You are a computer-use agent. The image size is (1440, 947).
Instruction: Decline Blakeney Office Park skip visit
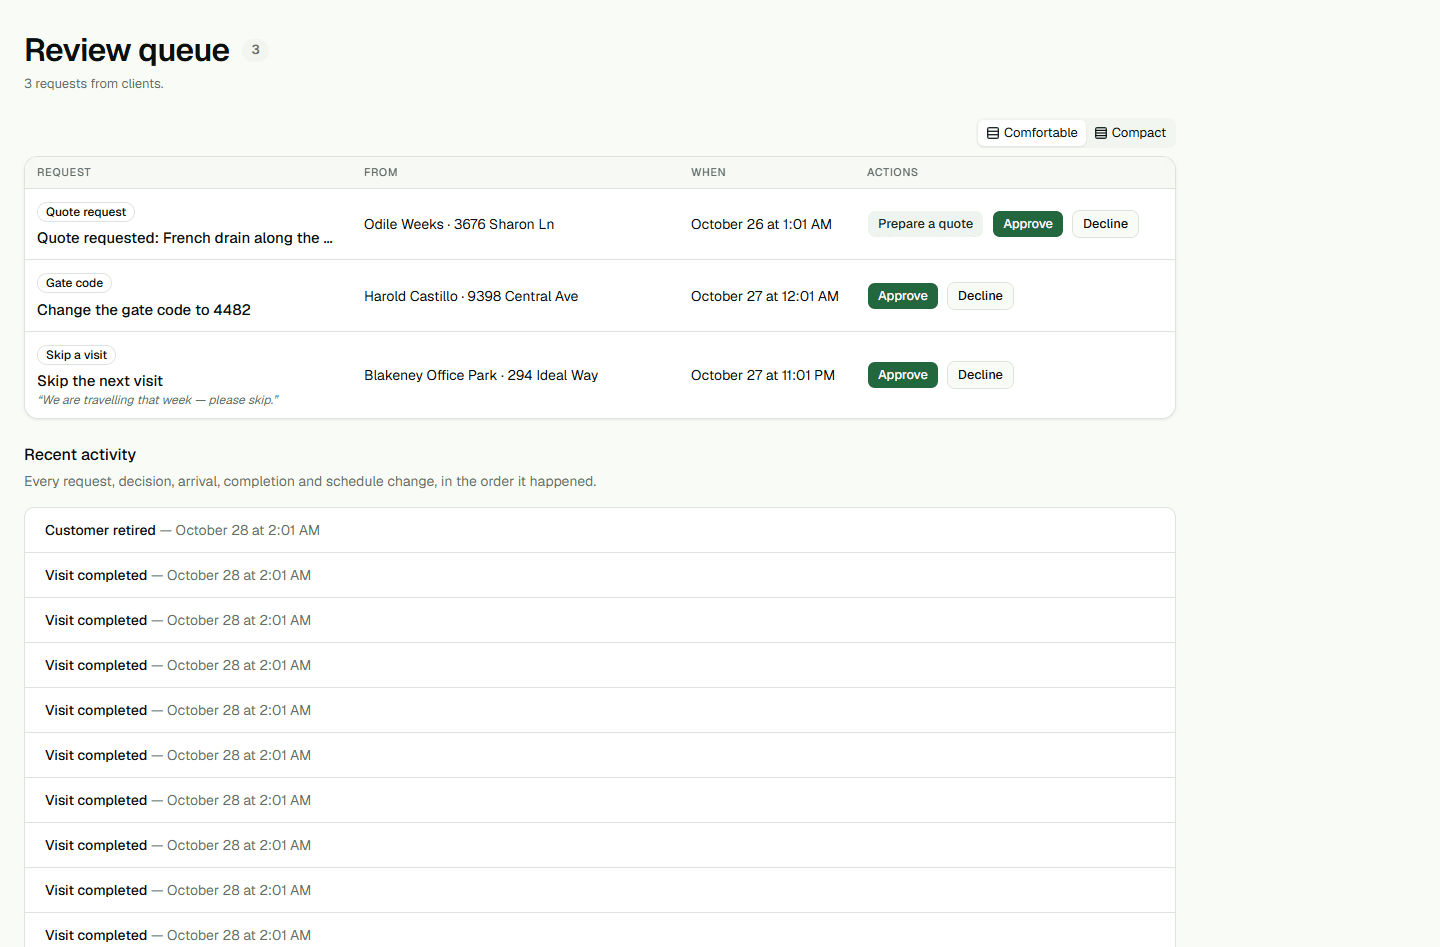click(x=980, y=375)
